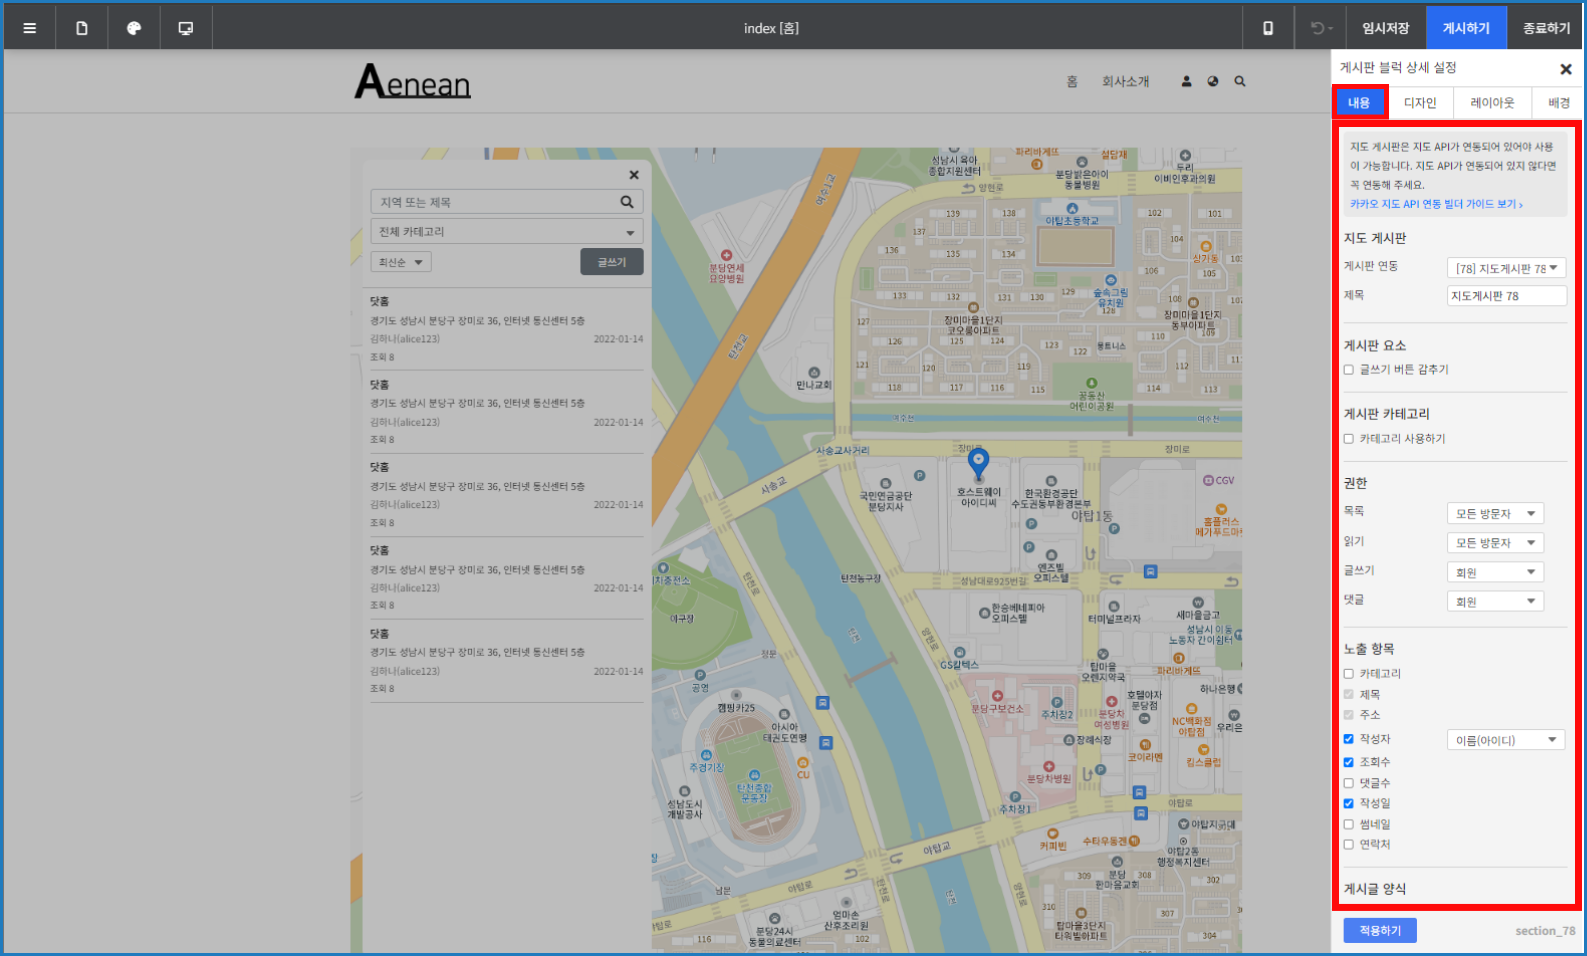Click the 적용하기 button
Image resolution: width=1587 pixels, height=956 pixels.
click(1380, 931)
